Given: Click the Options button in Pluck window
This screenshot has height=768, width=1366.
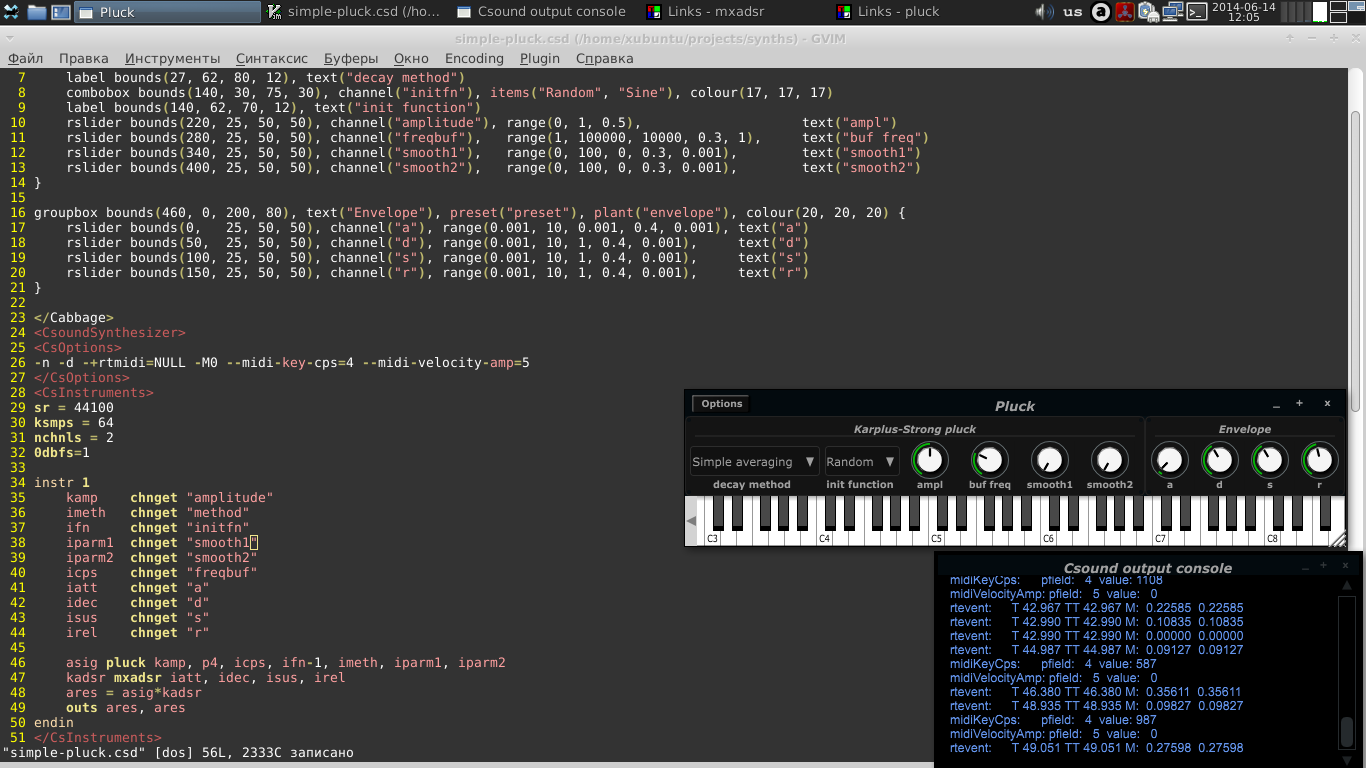Looking at the screenshot, I should [x=721, y=404].
